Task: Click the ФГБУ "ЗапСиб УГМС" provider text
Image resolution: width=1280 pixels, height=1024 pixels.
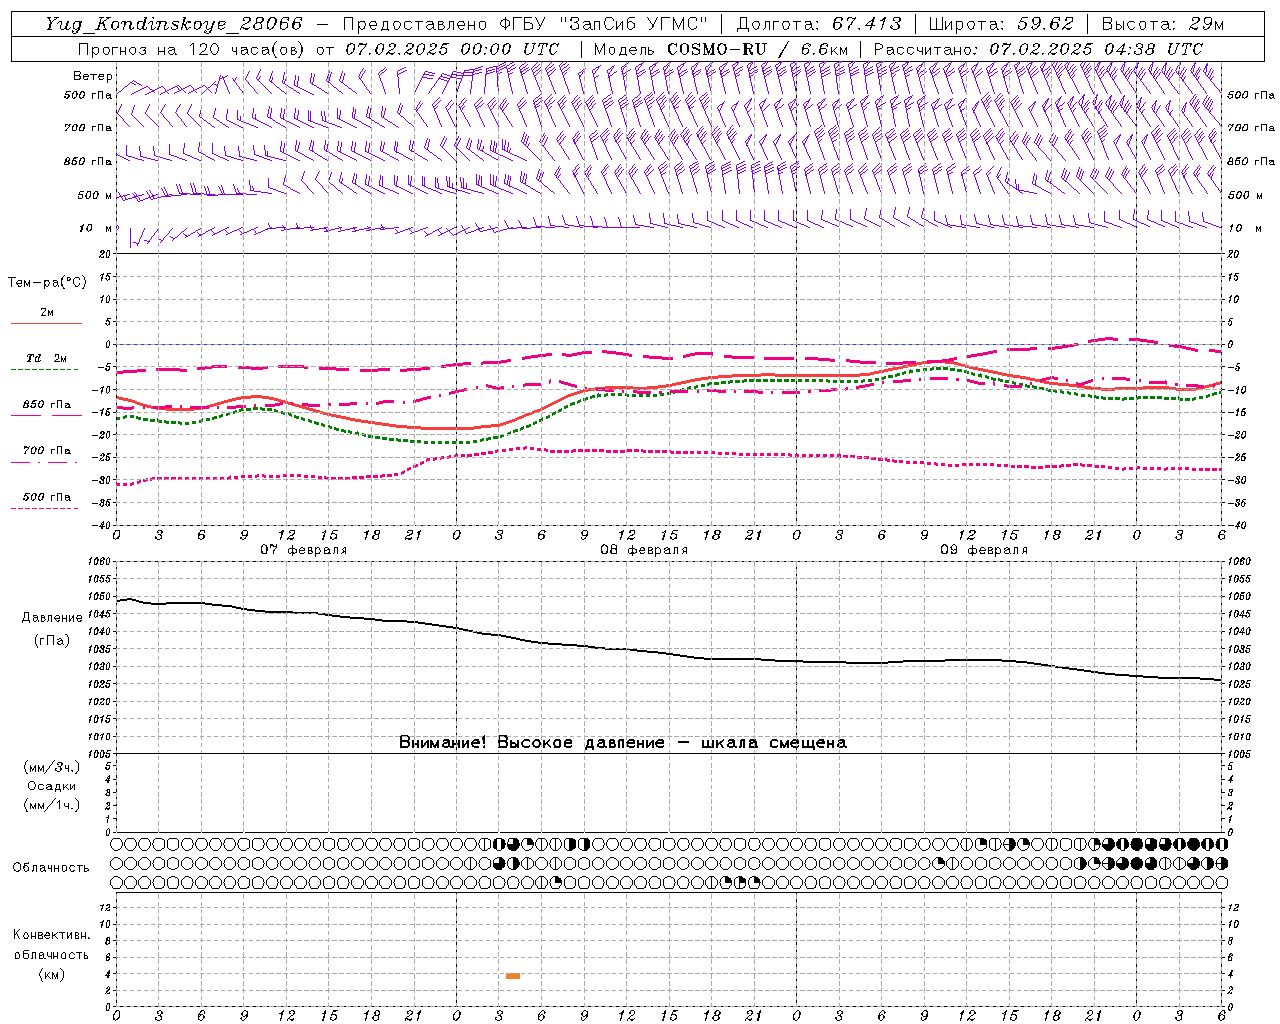Action: [602, 24]
